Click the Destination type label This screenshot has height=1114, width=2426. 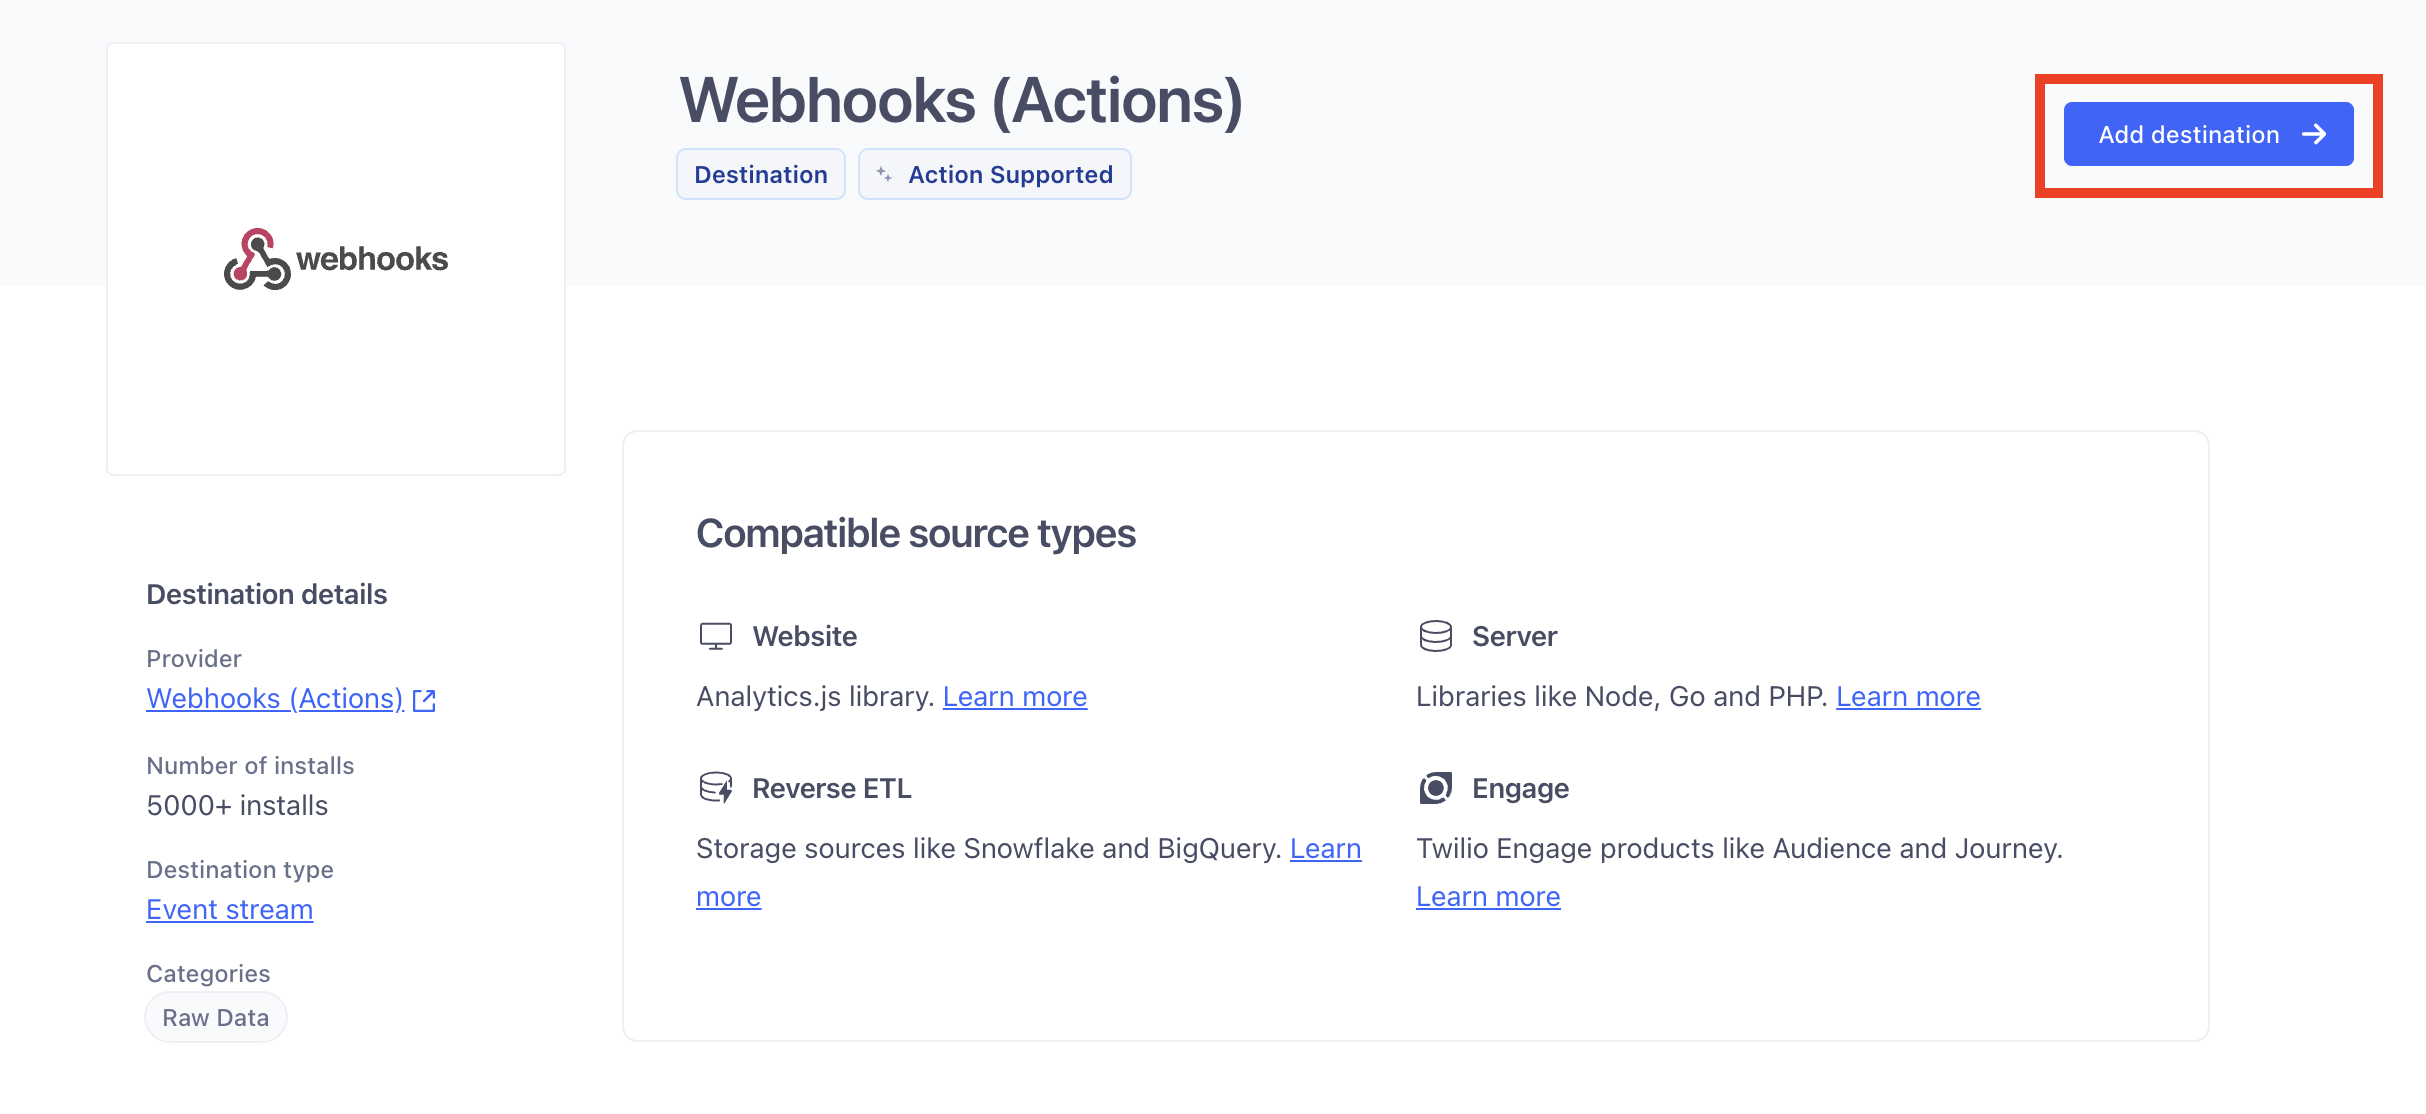(240, 869)
